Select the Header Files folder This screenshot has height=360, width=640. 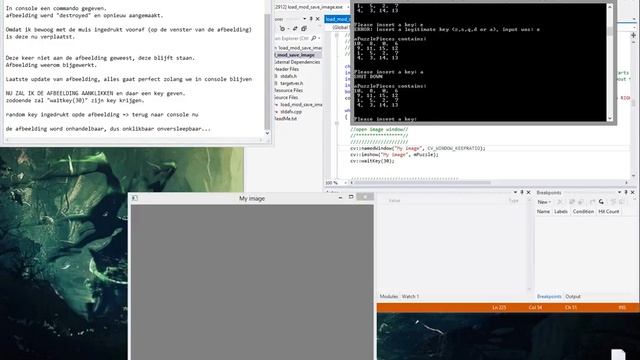tap(286, 69)
